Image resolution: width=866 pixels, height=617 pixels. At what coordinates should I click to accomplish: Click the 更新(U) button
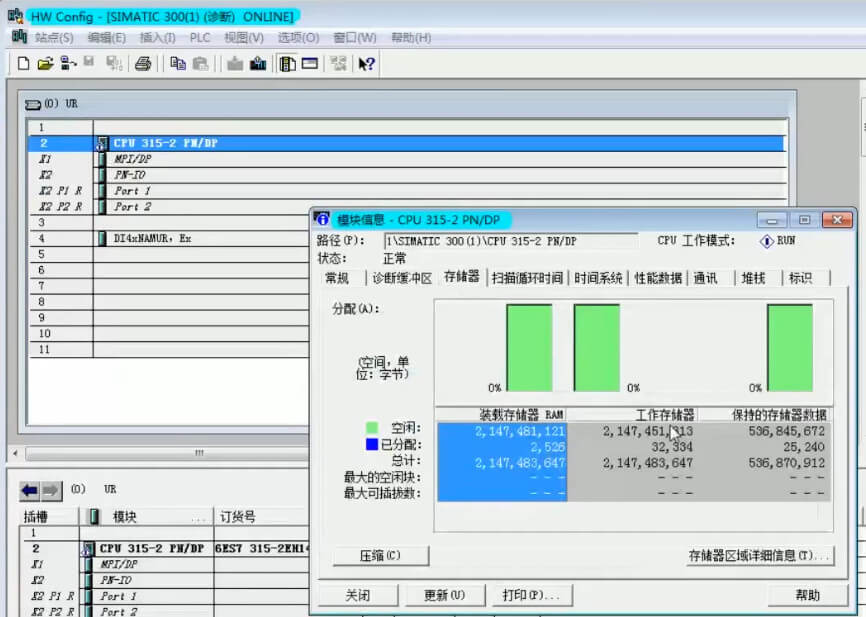click(x=445, y=595)
